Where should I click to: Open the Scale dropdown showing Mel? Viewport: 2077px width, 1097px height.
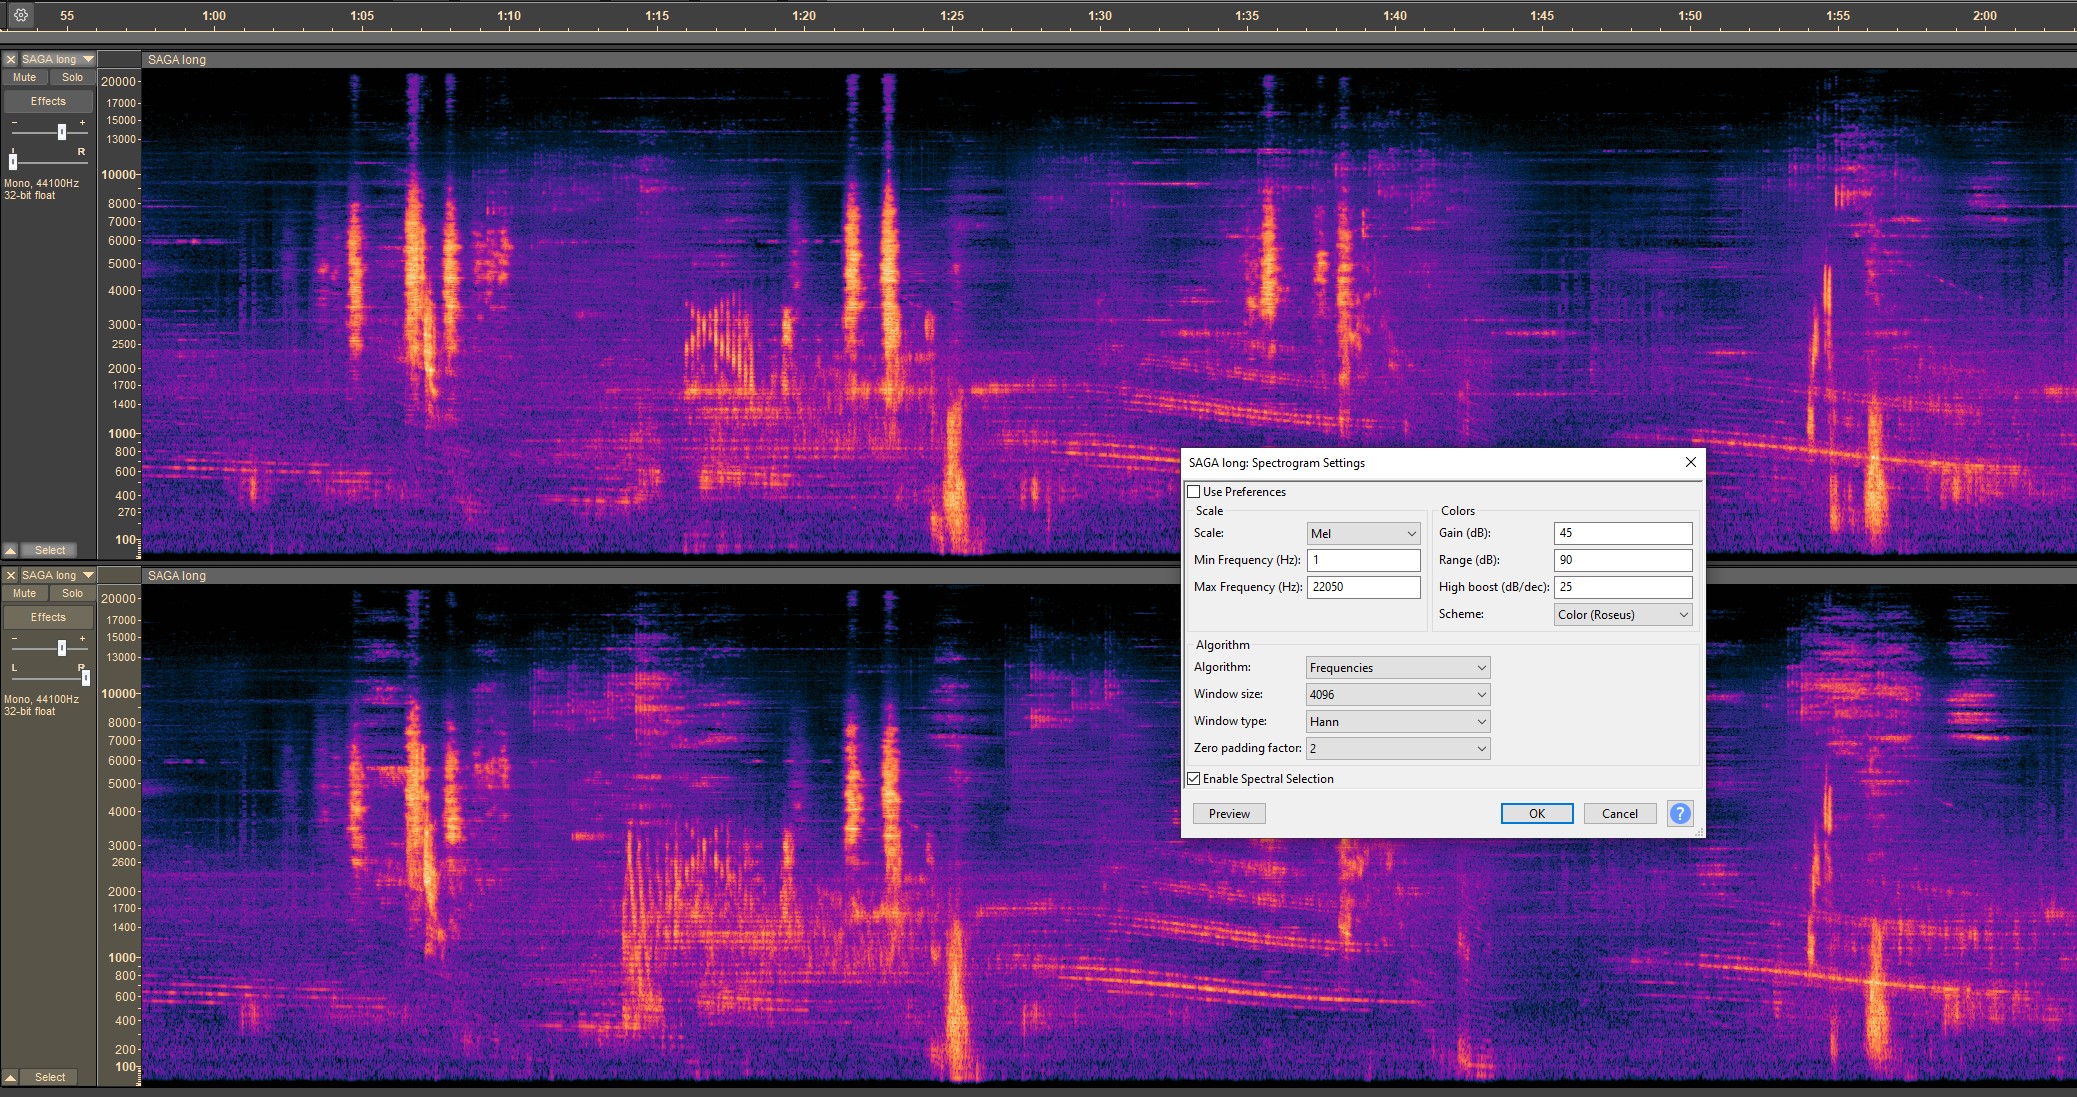click(1363, 534)
